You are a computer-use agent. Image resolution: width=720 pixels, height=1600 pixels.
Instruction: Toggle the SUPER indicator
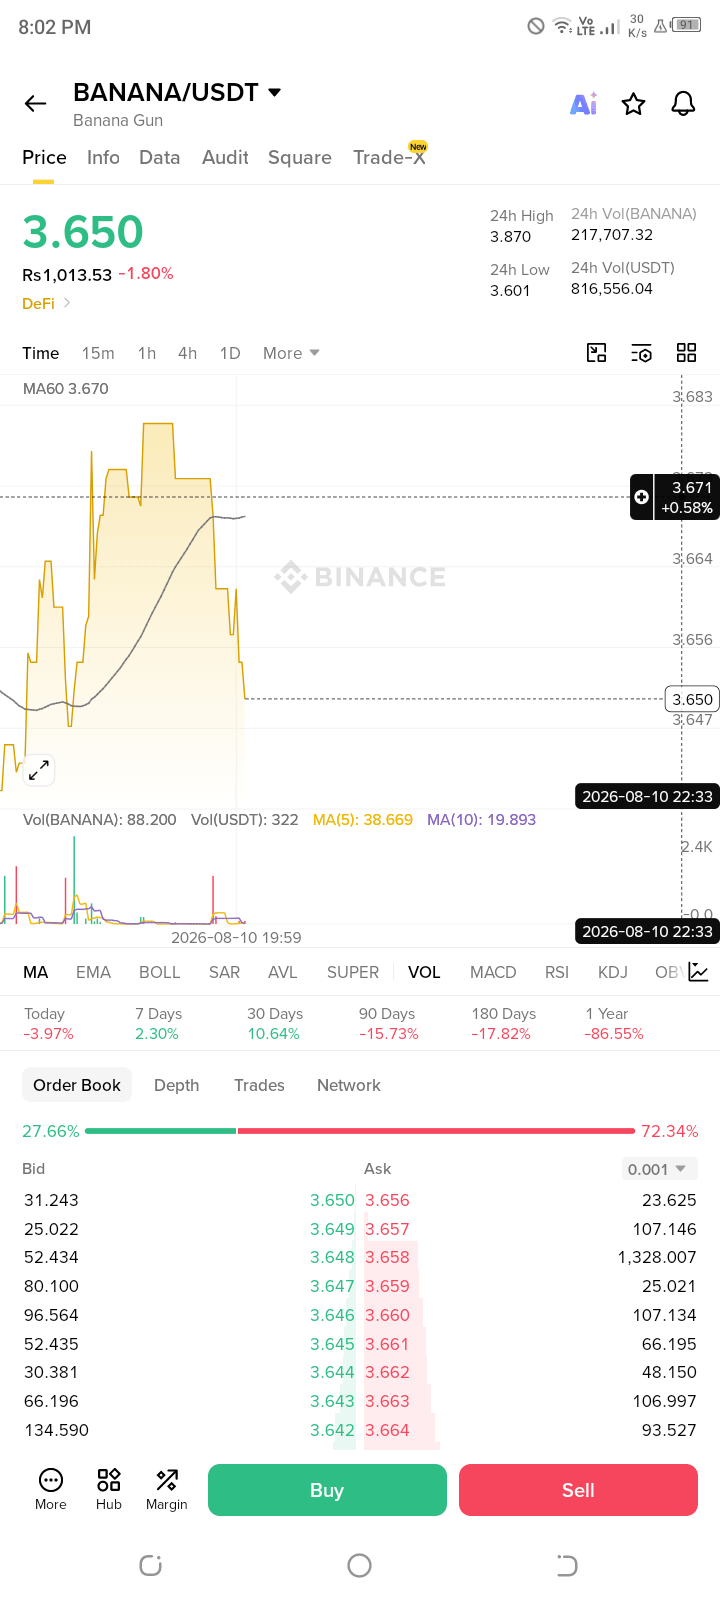point(353,972)
